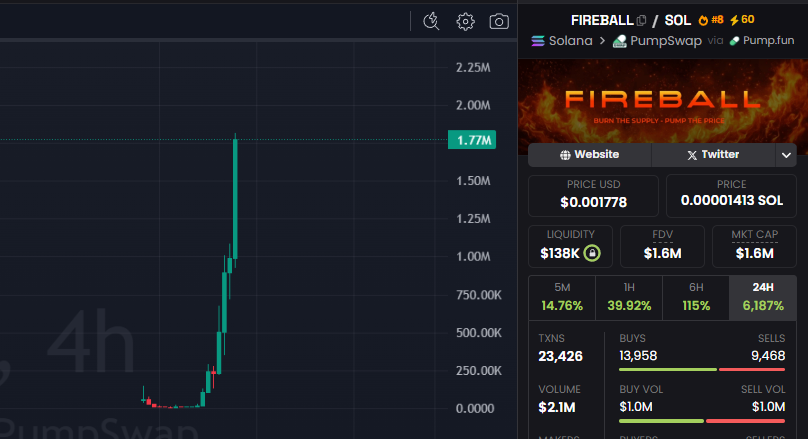Open the token Twitter link

tap(713, 155)
